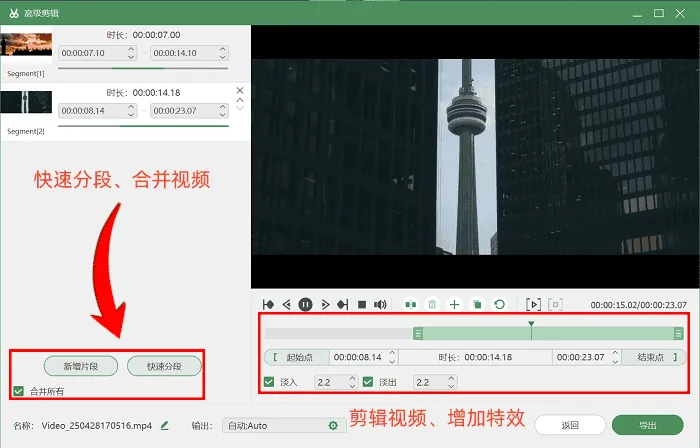
Task: Play the selected segment bracket icon
Action: (533, 305)
